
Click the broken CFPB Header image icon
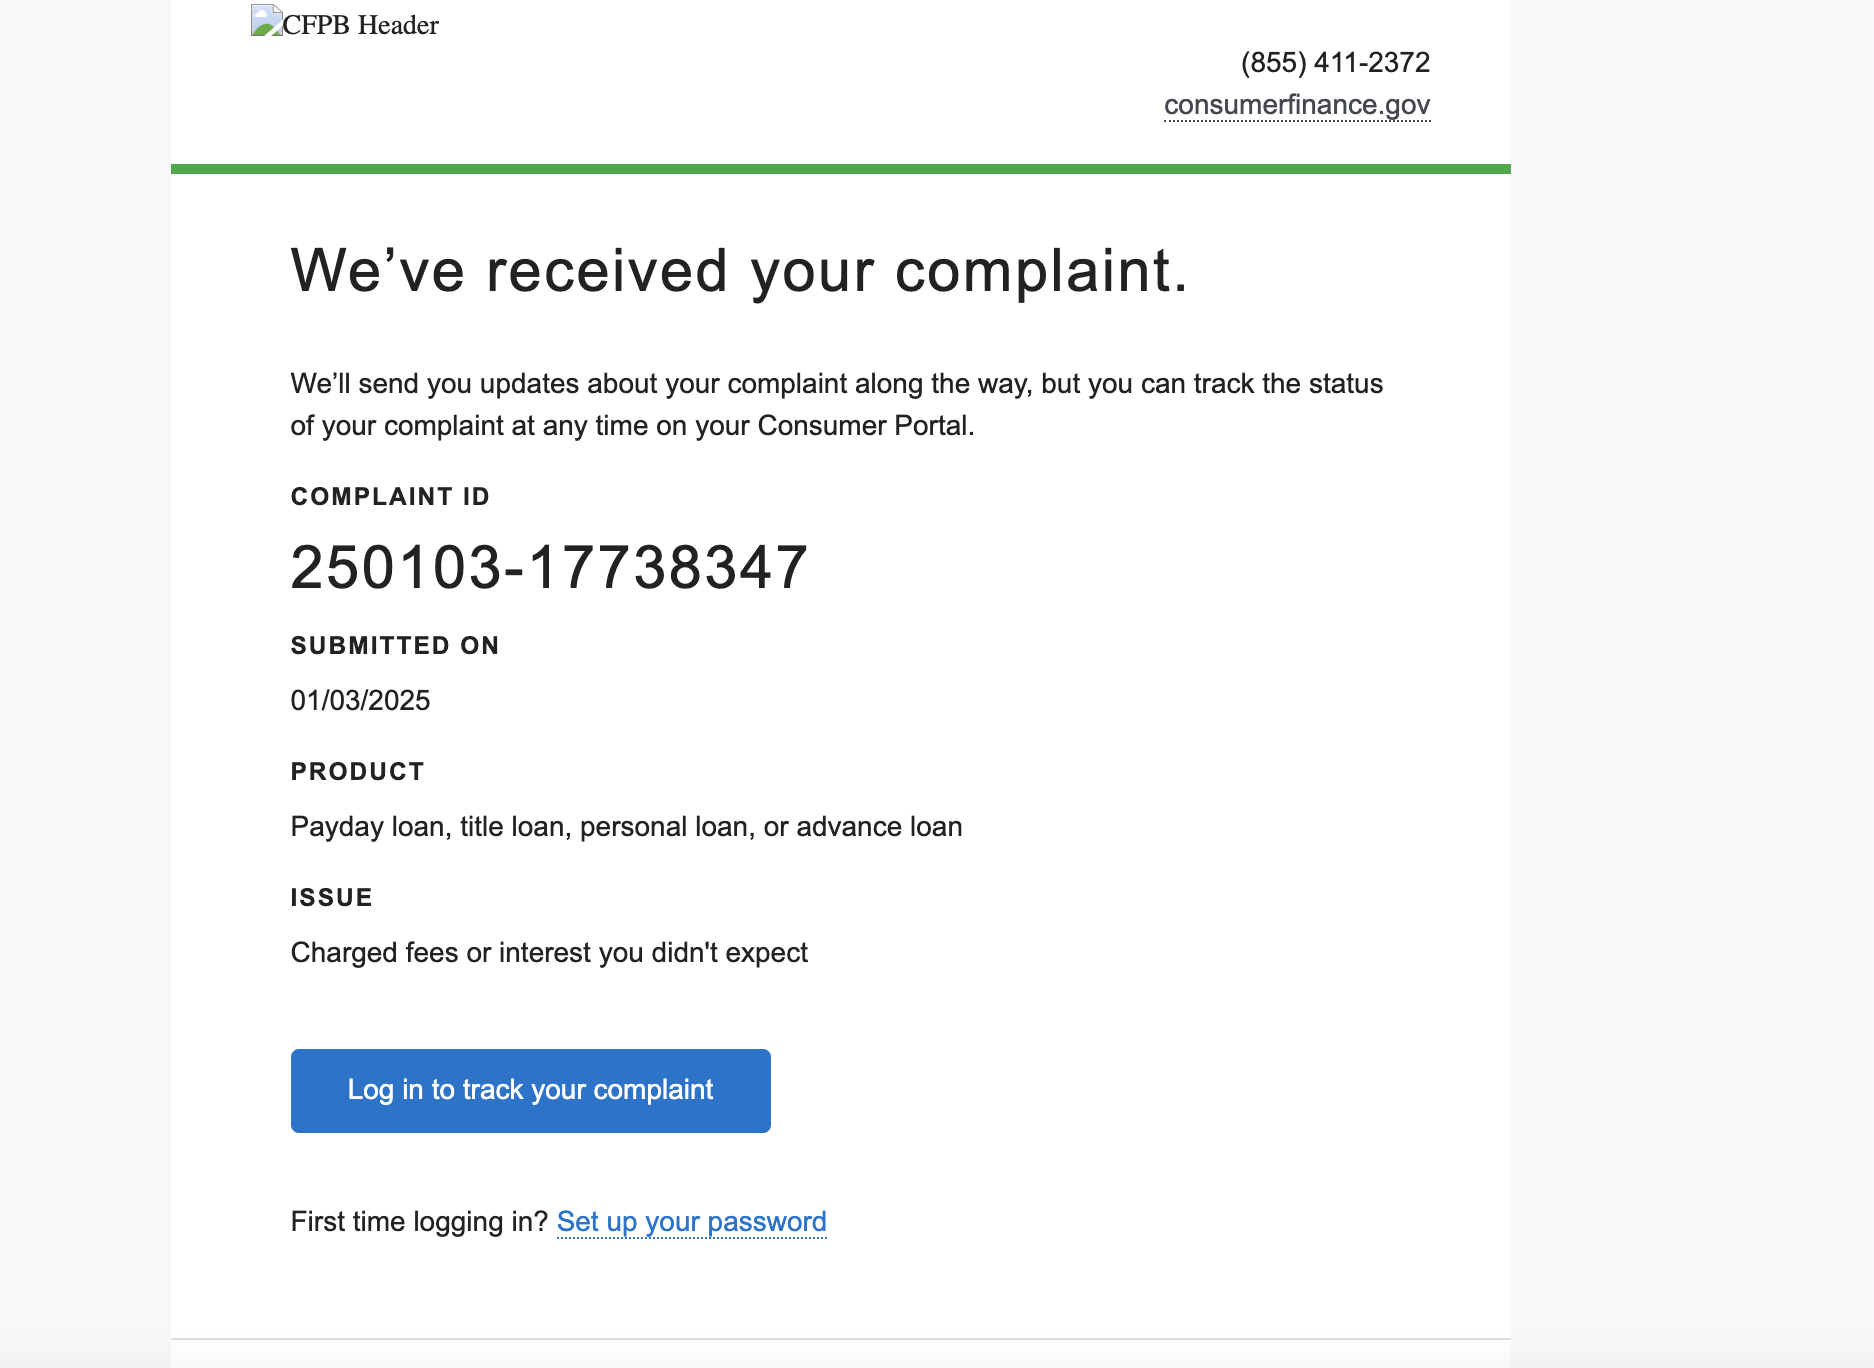(266, 21)
